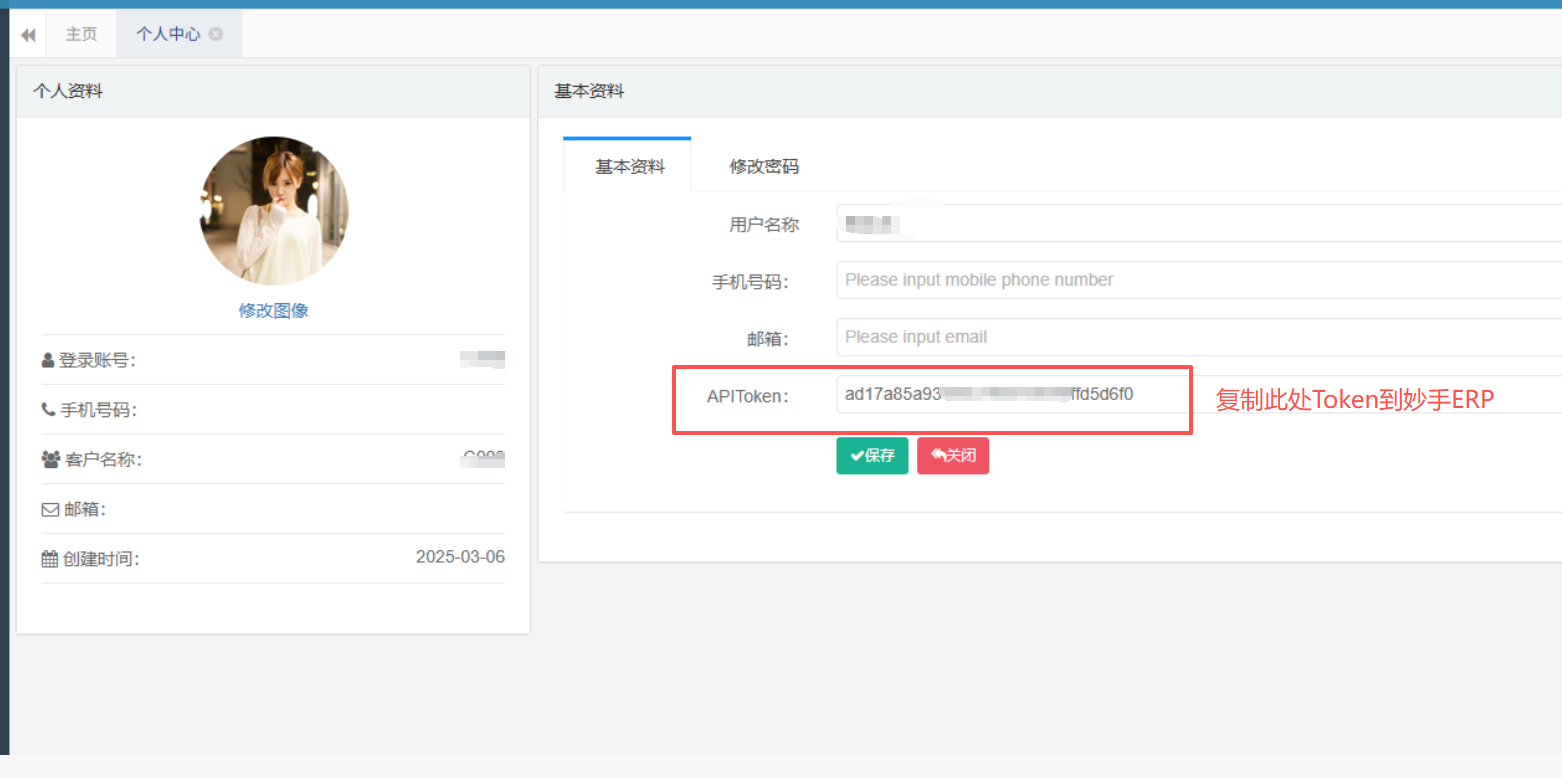Click the 2025-03-06 creation date
The width and height of the screenshot is (1562, 778).
pos(460,557)
